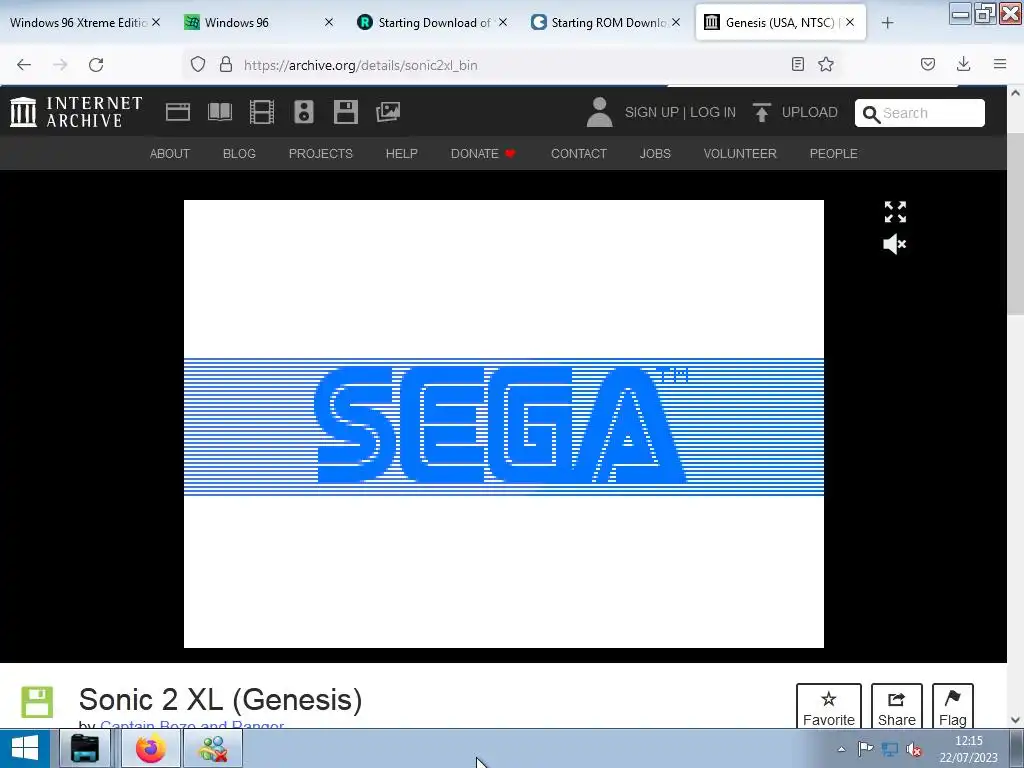Bookmark this page with the star icon
Viewport: 1024px width, 768px height.
pyautogui.click(x=826, y=65)
